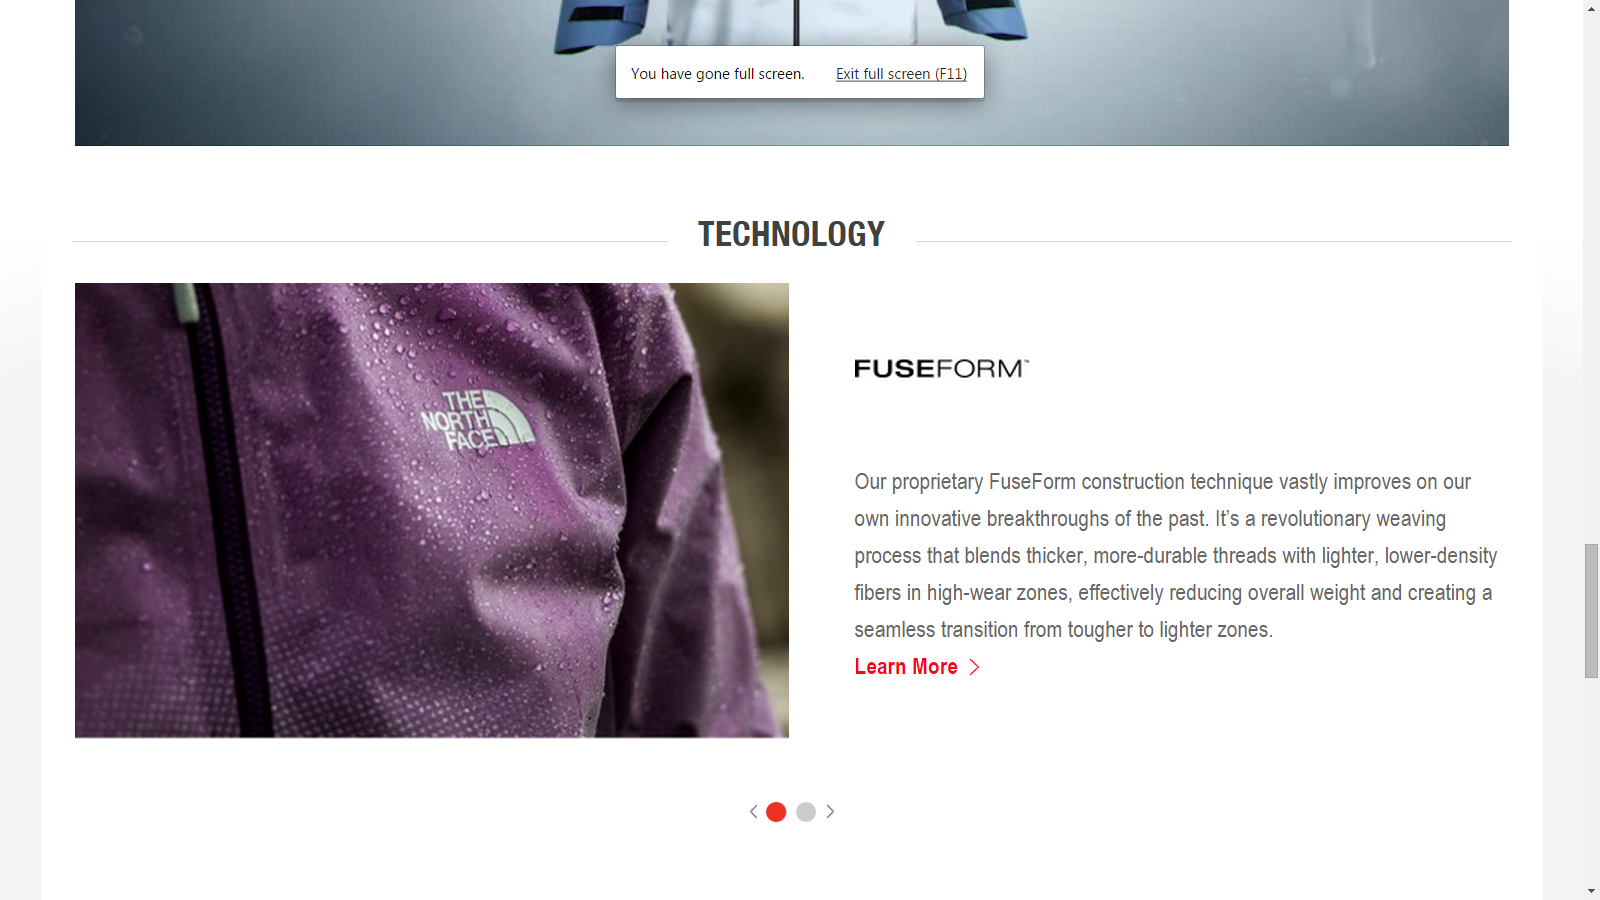
Task: Click the next slide arrow in carousel
Action: [830, 812]
